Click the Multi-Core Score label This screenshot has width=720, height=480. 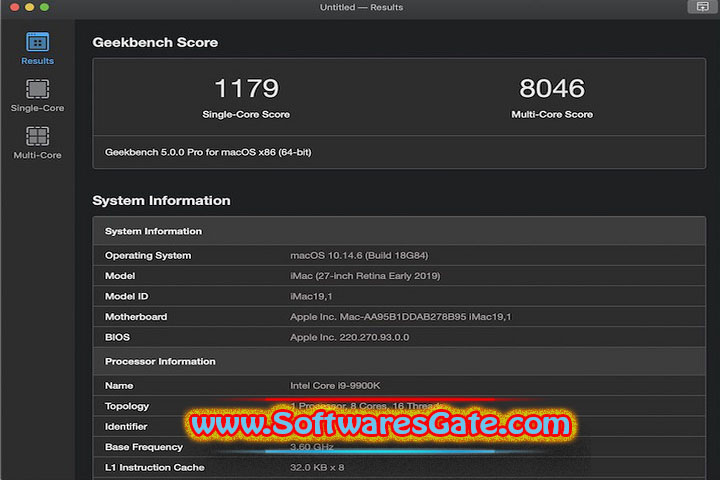552,114
